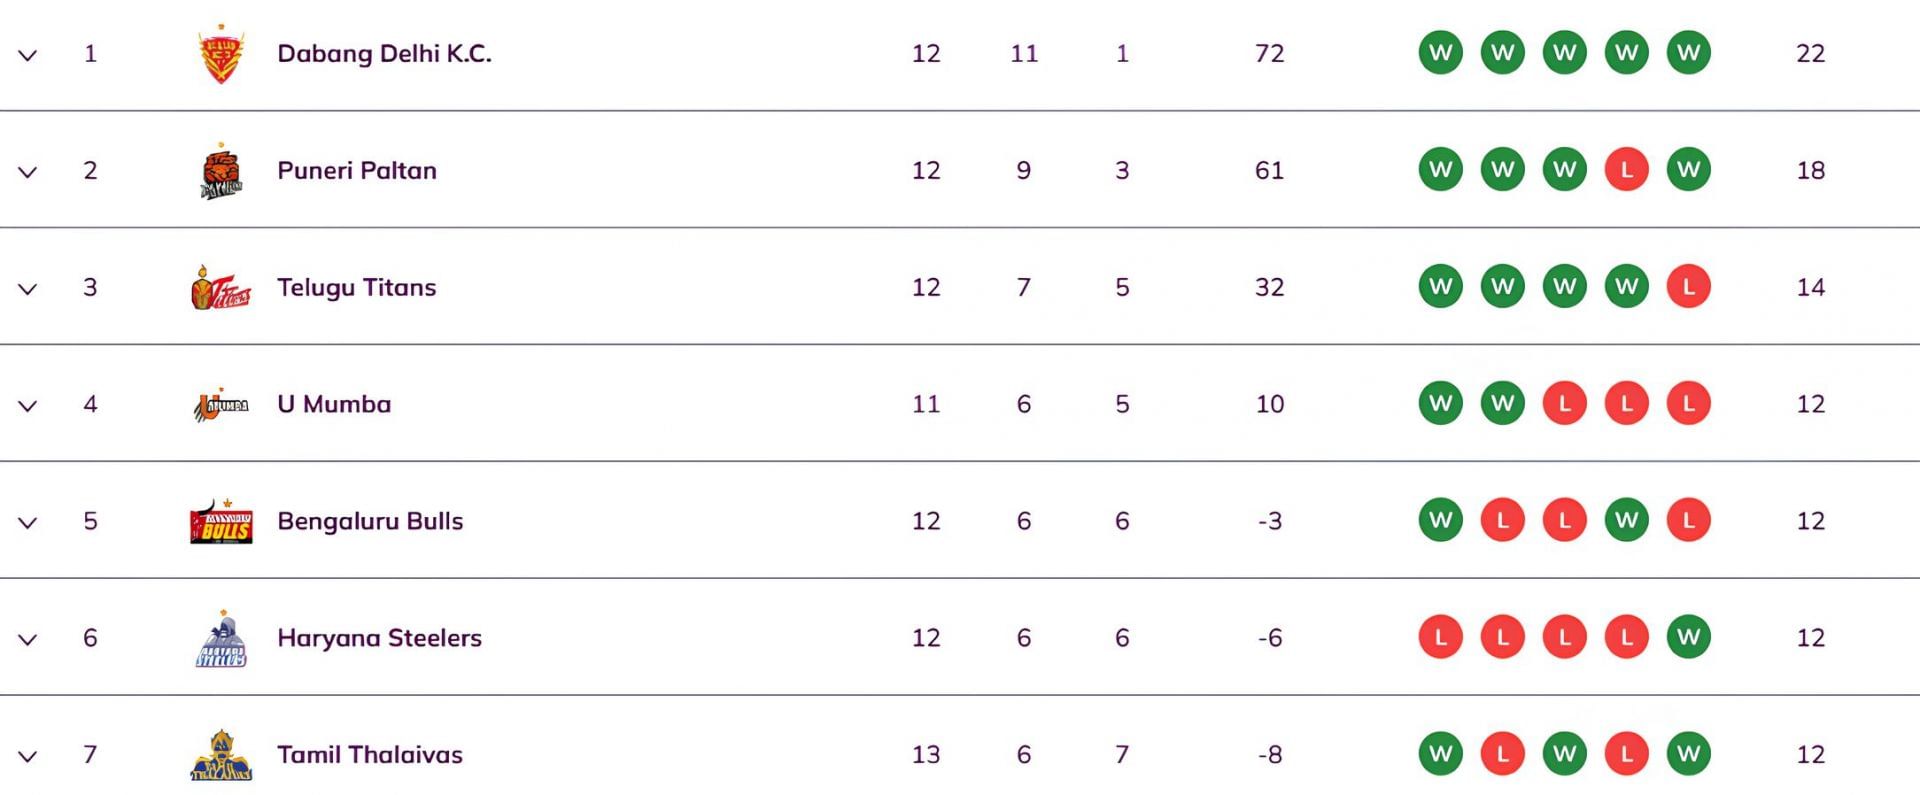Click the Bengaluru Bulls team logo
Viewport: 1920px width, 795px height.
221,522
